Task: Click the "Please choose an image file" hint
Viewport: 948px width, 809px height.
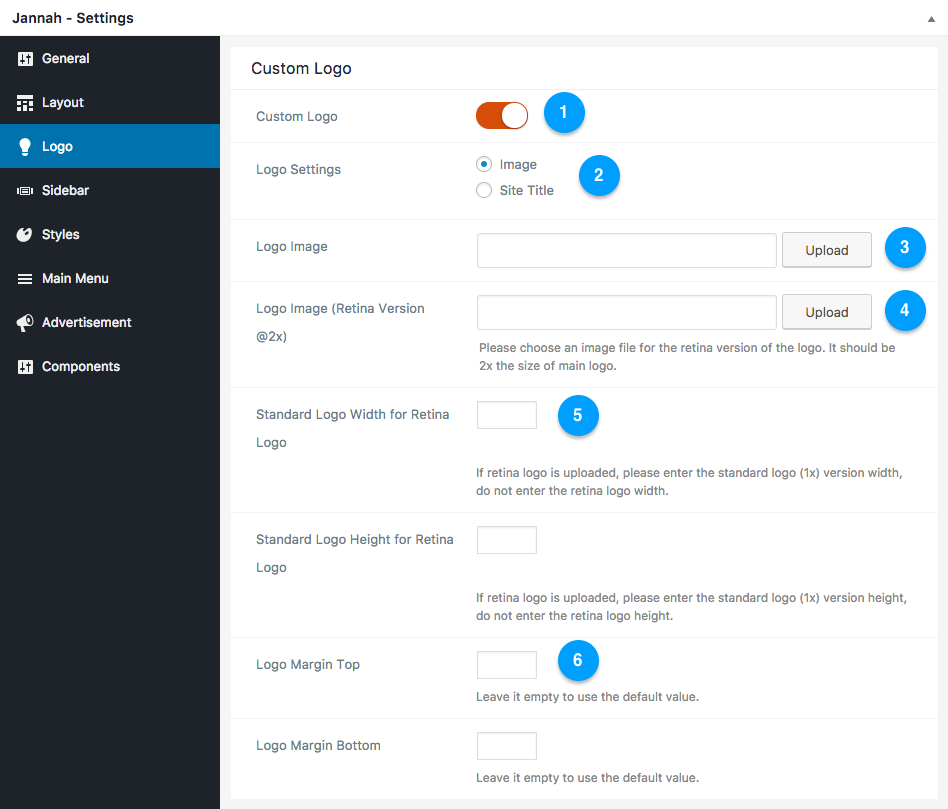Action: point(687,357)
